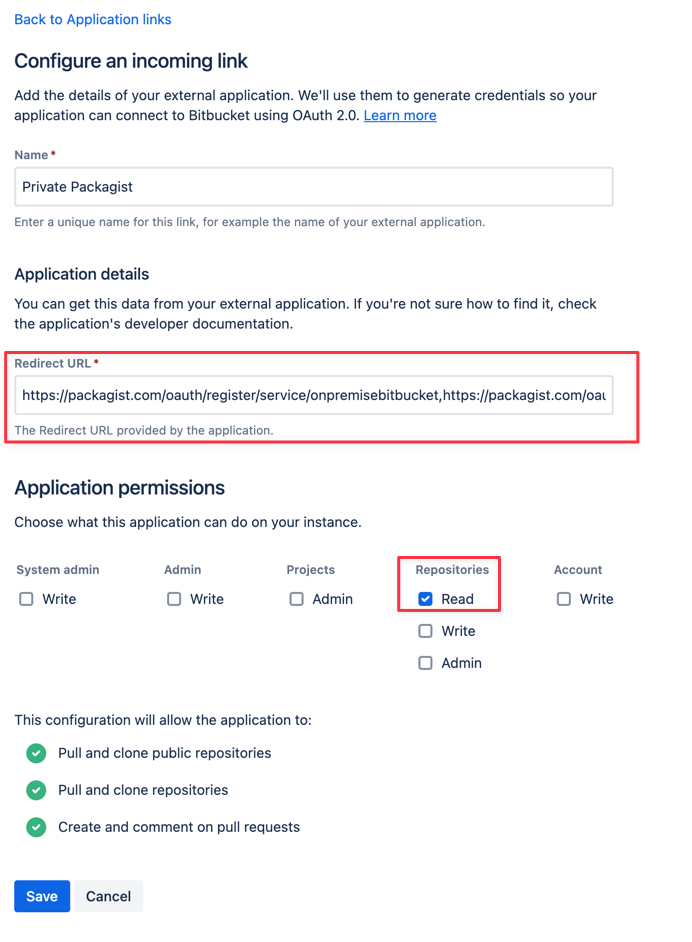Disable the Repositories Read permission

(x=424, y=598)
